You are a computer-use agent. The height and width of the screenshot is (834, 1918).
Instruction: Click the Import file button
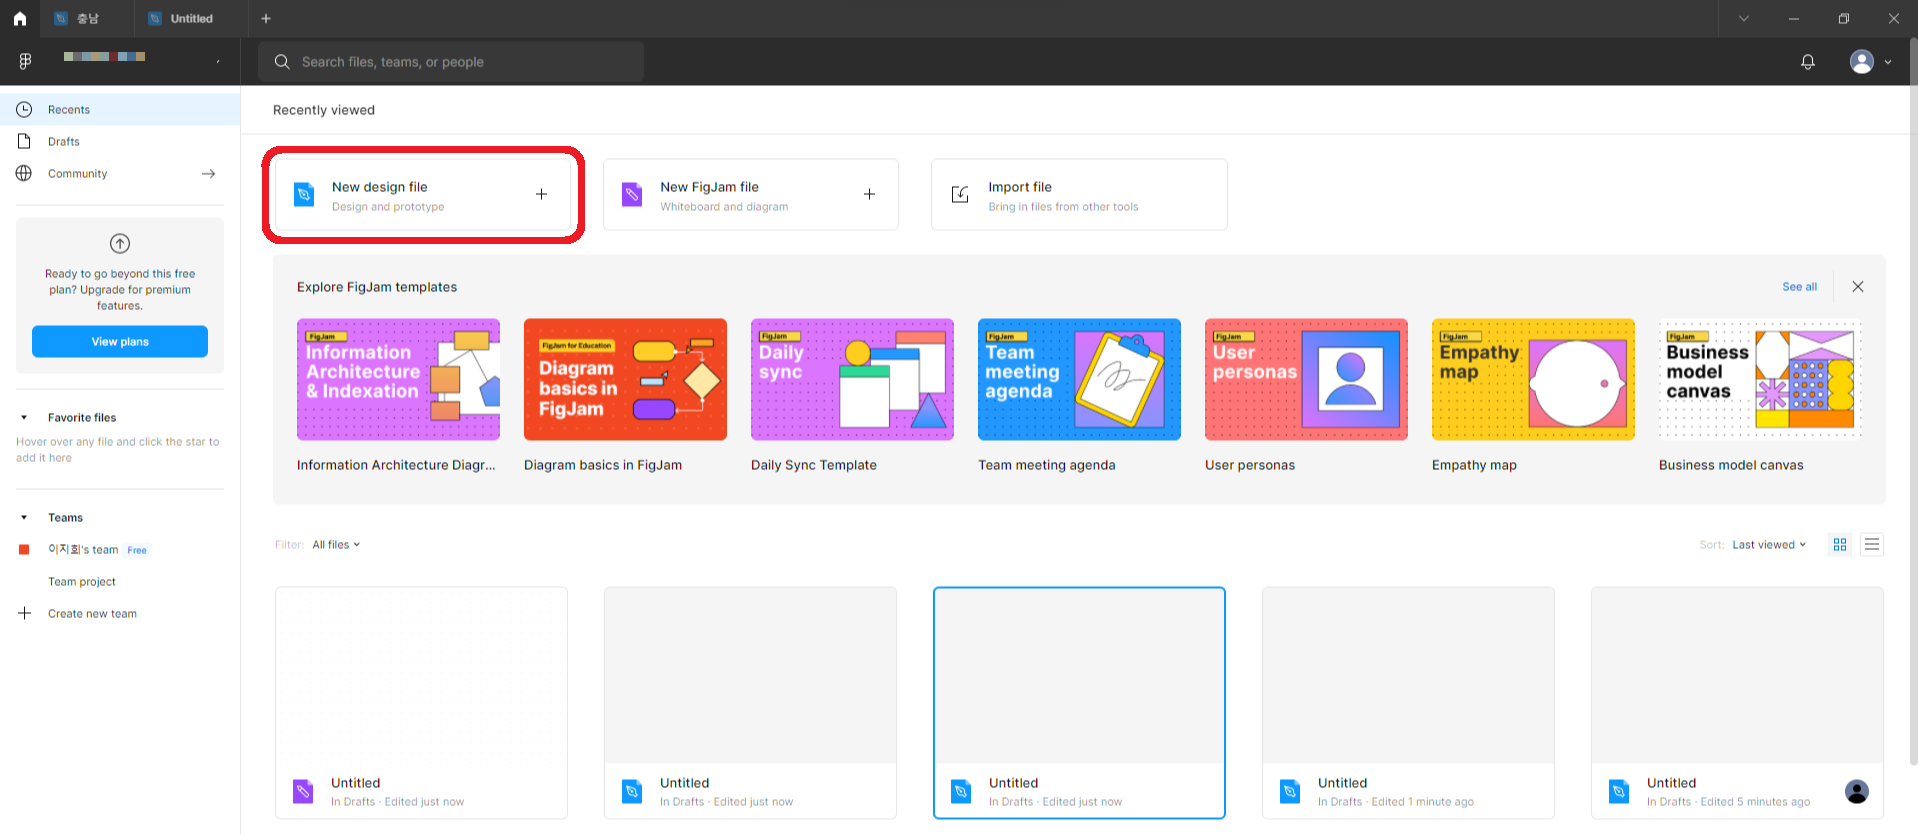(1079, 195)
